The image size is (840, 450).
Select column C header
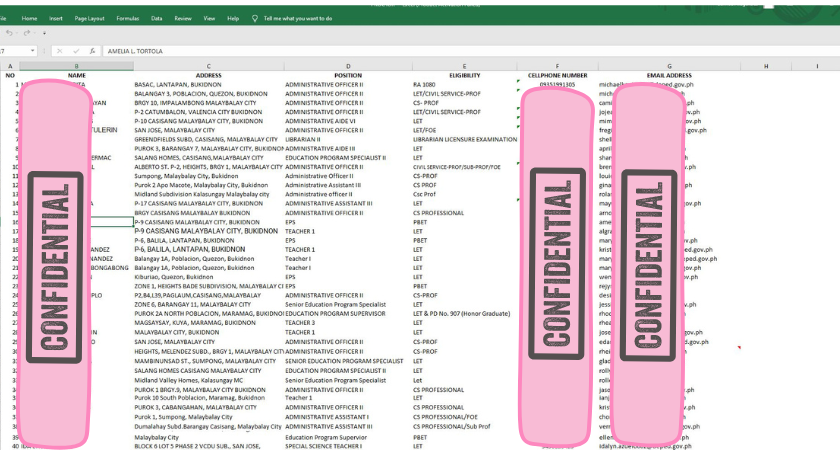pyautogui.click(x=208, y=66)
